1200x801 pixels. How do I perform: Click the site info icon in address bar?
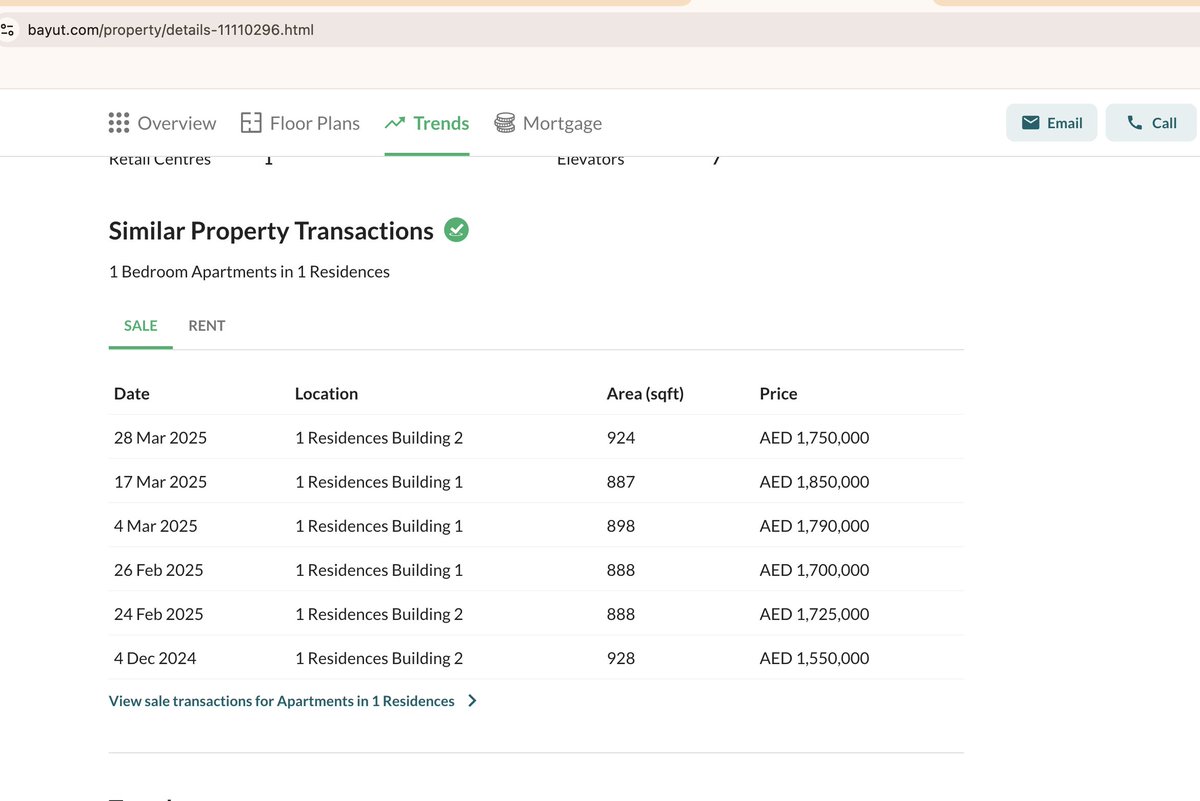[x=8, y=30]
